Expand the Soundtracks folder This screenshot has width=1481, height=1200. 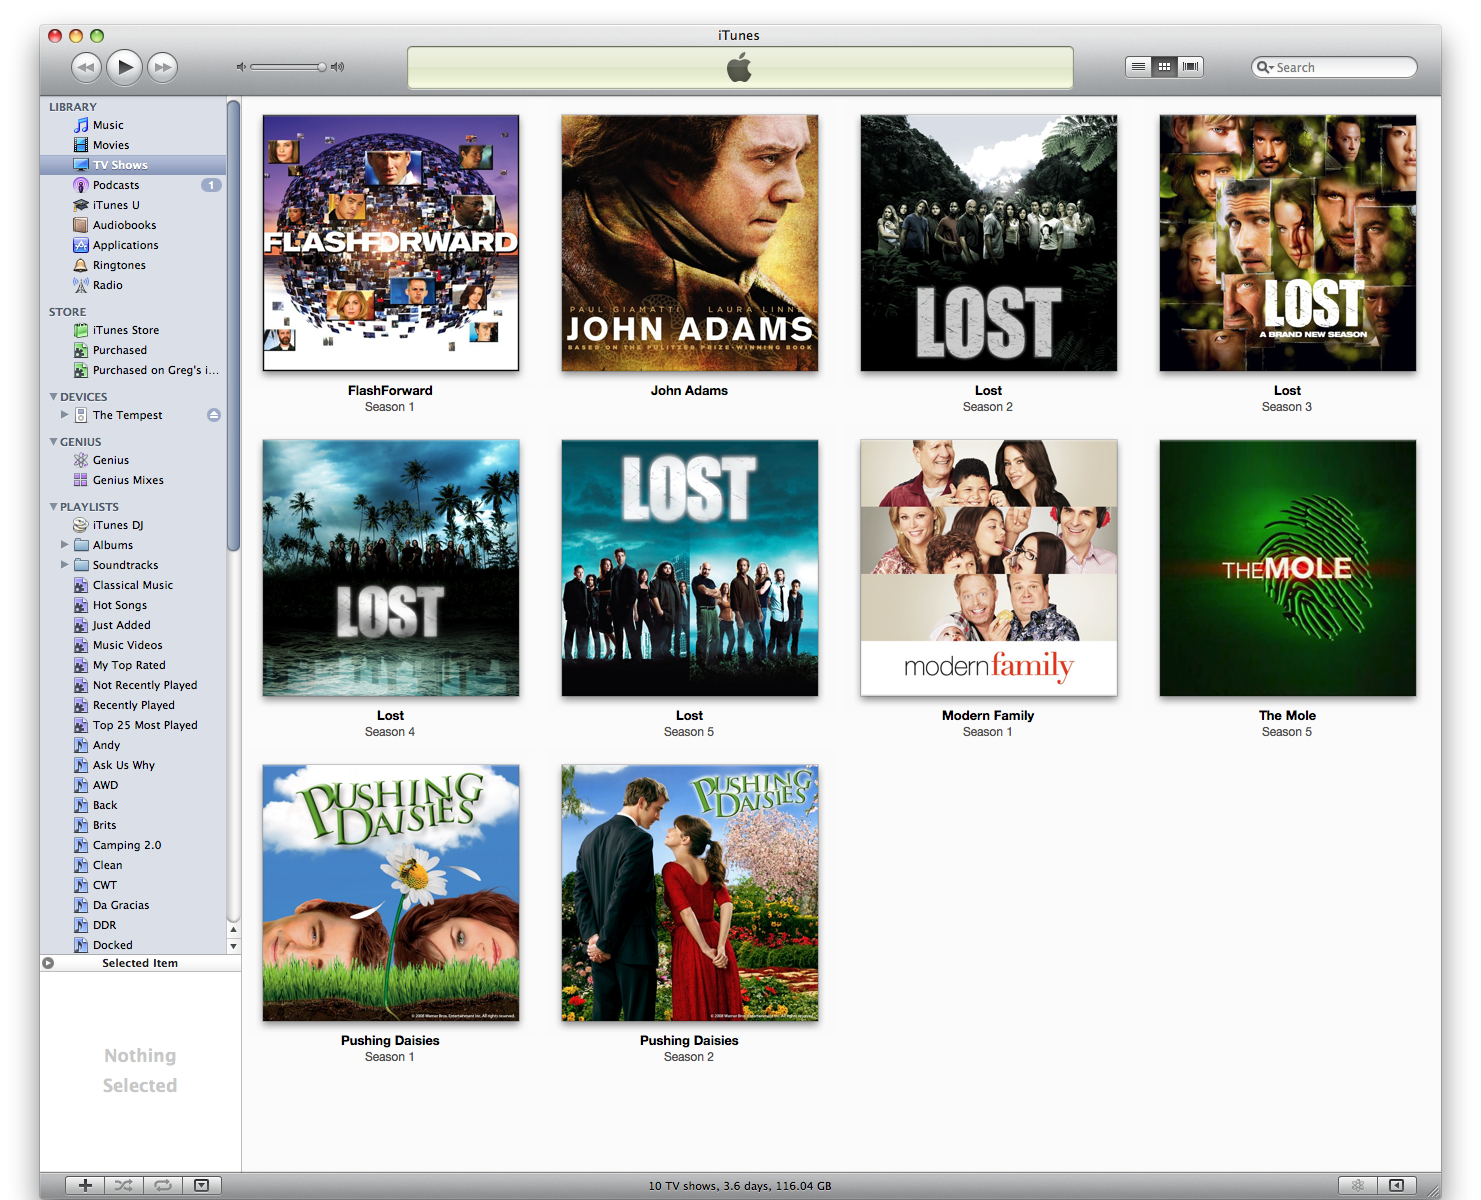click(x=64, y=564)
